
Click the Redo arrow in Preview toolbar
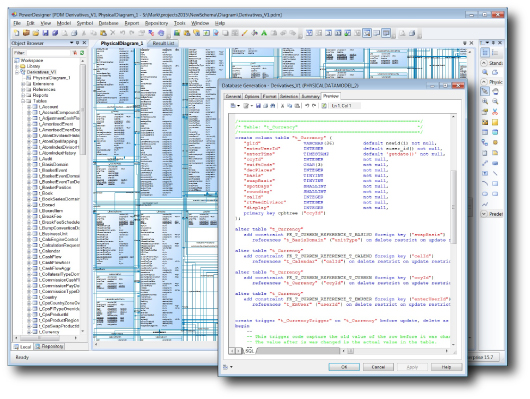314,106
